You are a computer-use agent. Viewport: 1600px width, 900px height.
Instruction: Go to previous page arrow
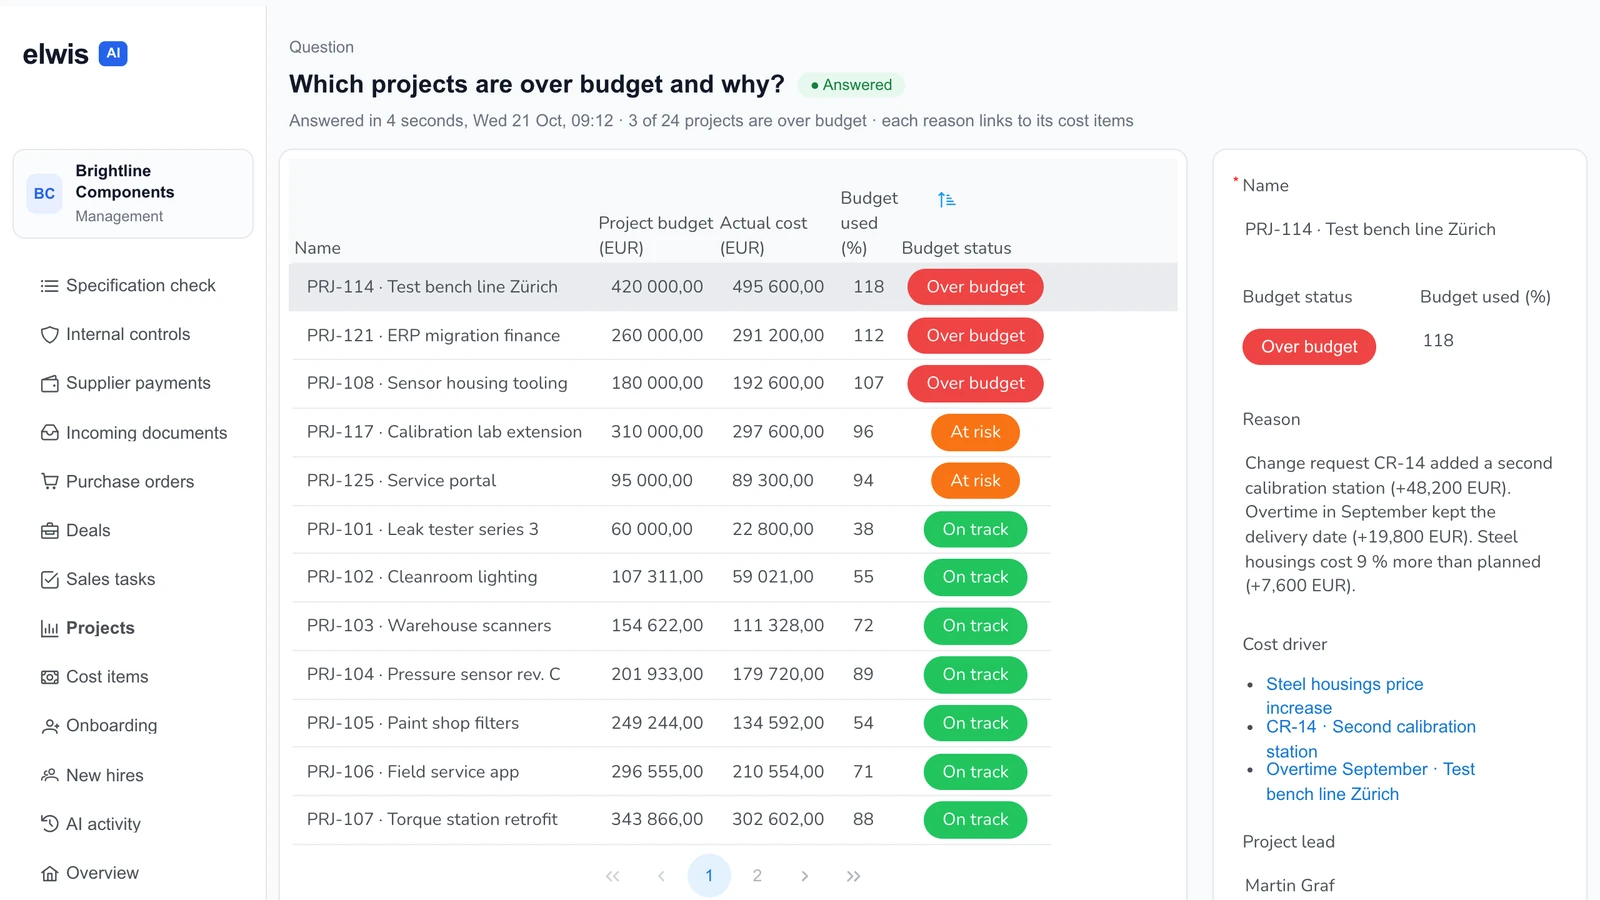pos(661,876)
